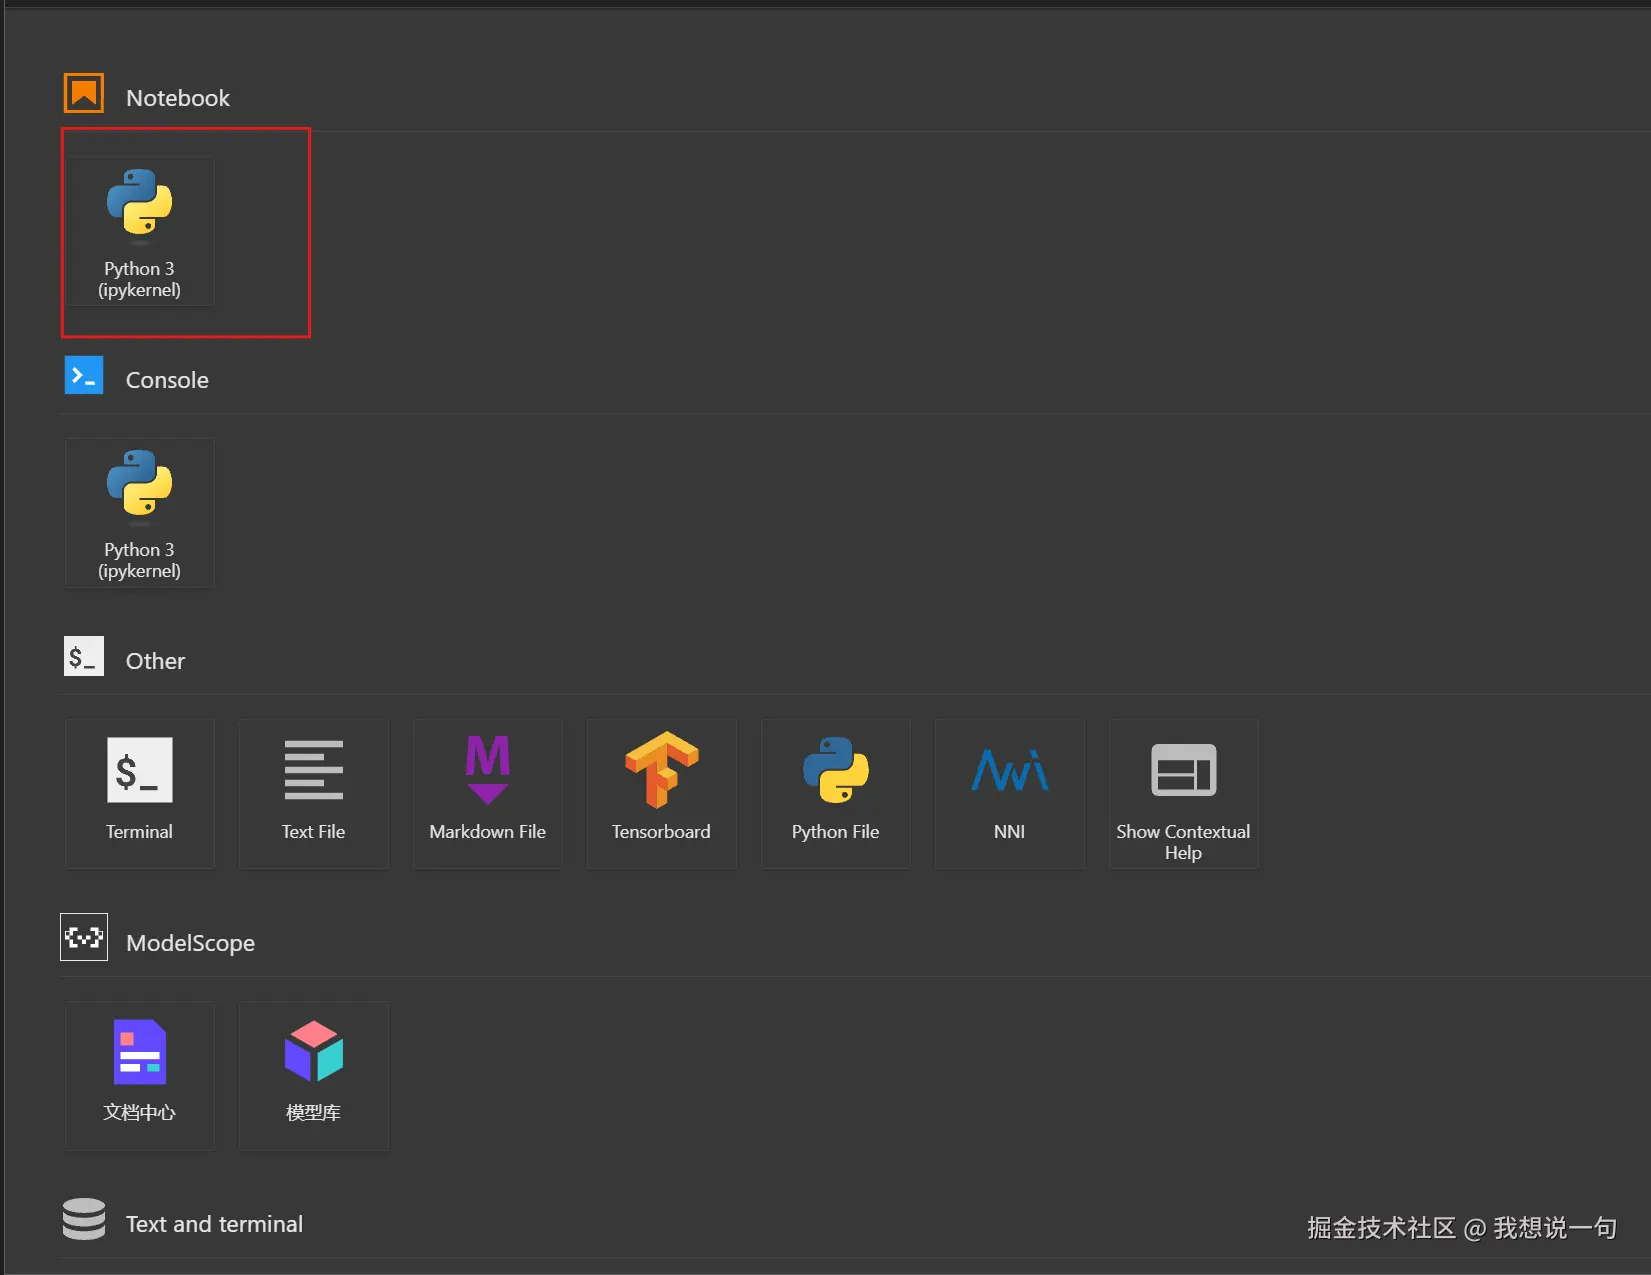1651x1275 pixels.
Task: Select the "Notebook" section heading text
Action: click(x=178, y=98)
